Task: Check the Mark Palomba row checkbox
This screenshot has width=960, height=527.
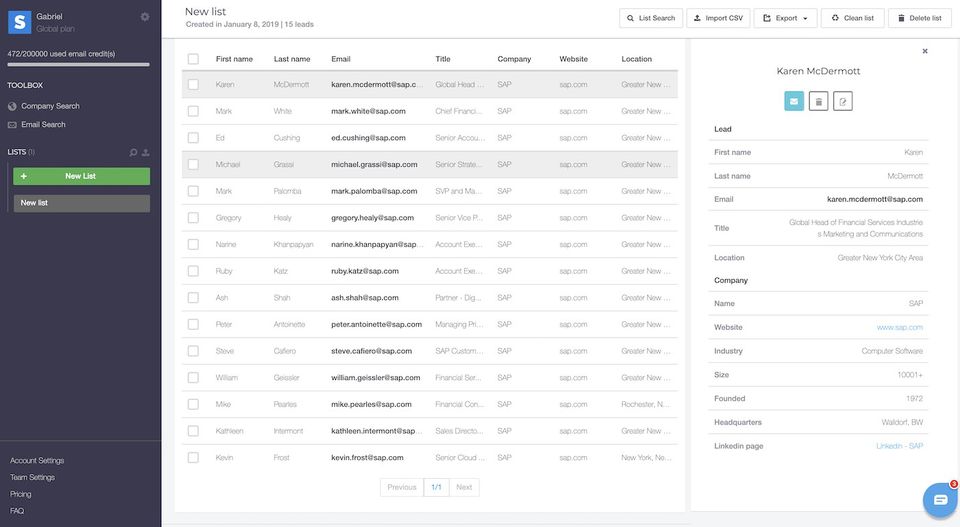Action: tap(193, 191)
